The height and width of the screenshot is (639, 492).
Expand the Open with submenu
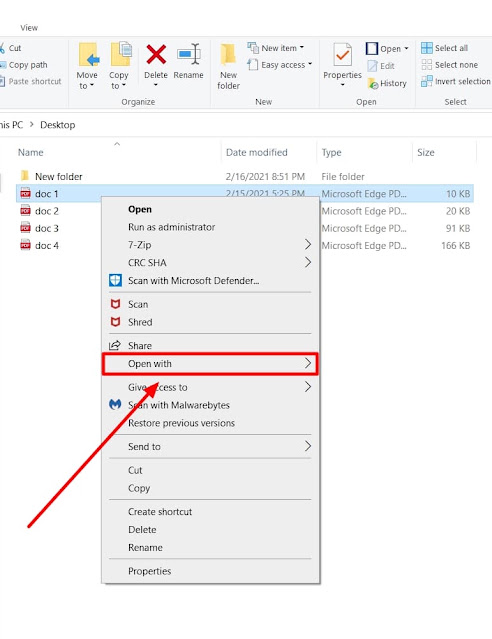click(210, 364)
